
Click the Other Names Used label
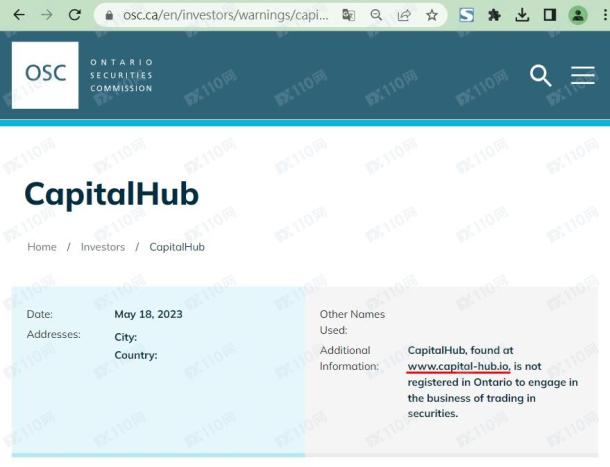click(352, 322)
